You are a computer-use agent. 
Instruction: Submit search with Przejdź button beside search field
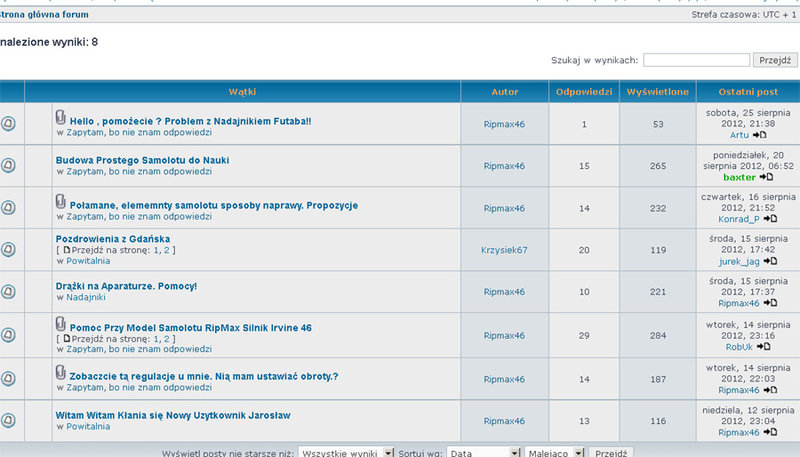(775, 60)
